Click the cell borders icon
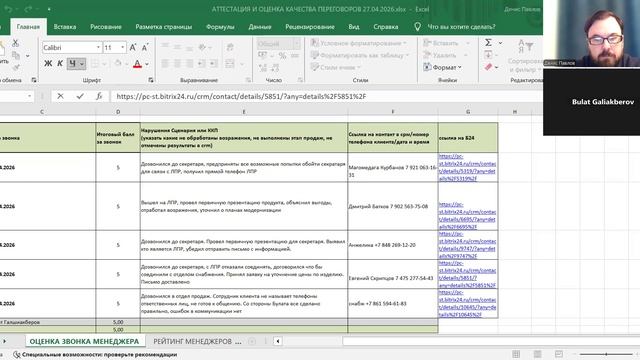This screenshot has height=360, width=640. [x=95, y=64]
